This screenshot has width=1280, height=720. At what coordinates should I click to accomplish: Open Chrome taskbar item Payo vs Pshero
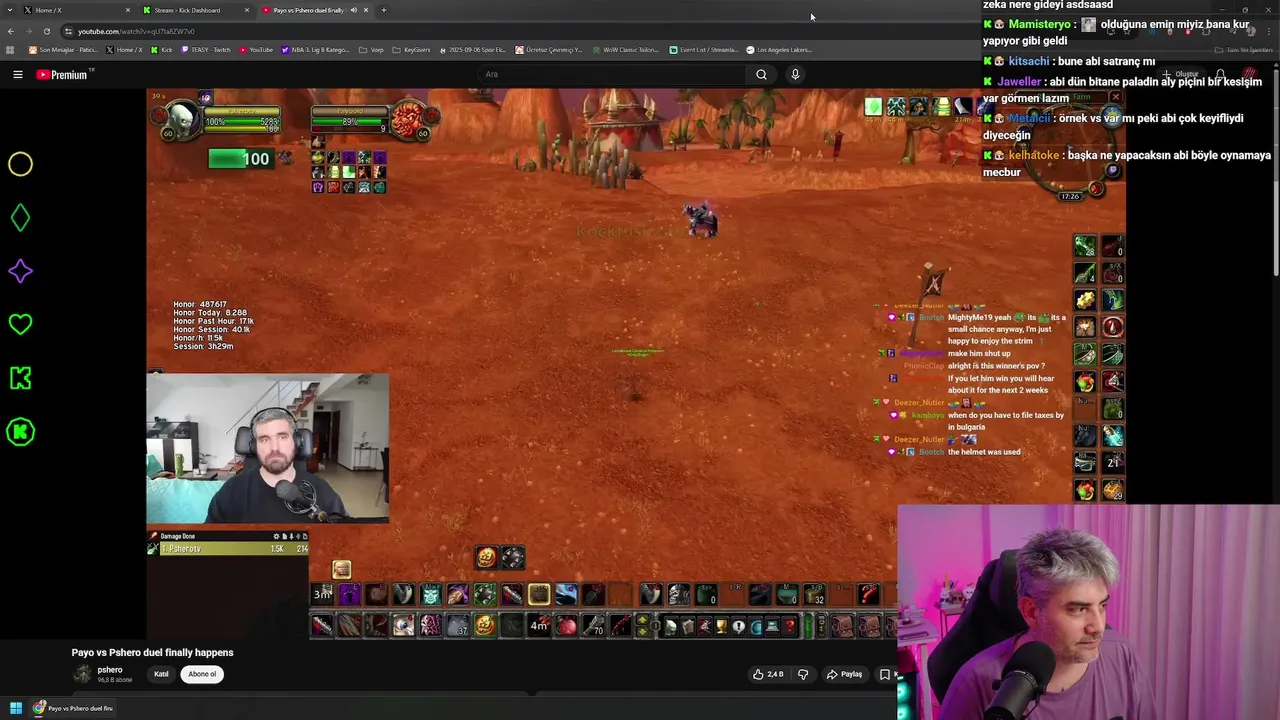coord(72,708)
